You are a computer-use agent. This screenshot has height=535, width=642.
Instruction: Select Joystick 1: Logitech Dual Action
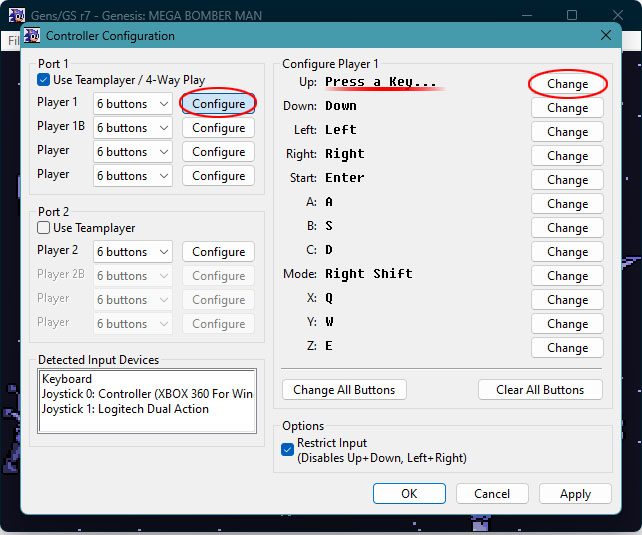point(125,408)
